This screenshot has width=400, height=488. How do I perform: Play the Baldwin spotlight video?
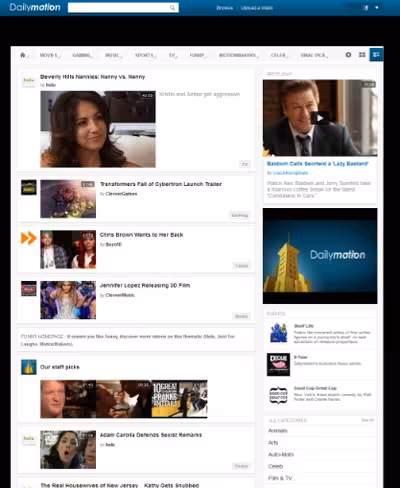pos(320,118)
